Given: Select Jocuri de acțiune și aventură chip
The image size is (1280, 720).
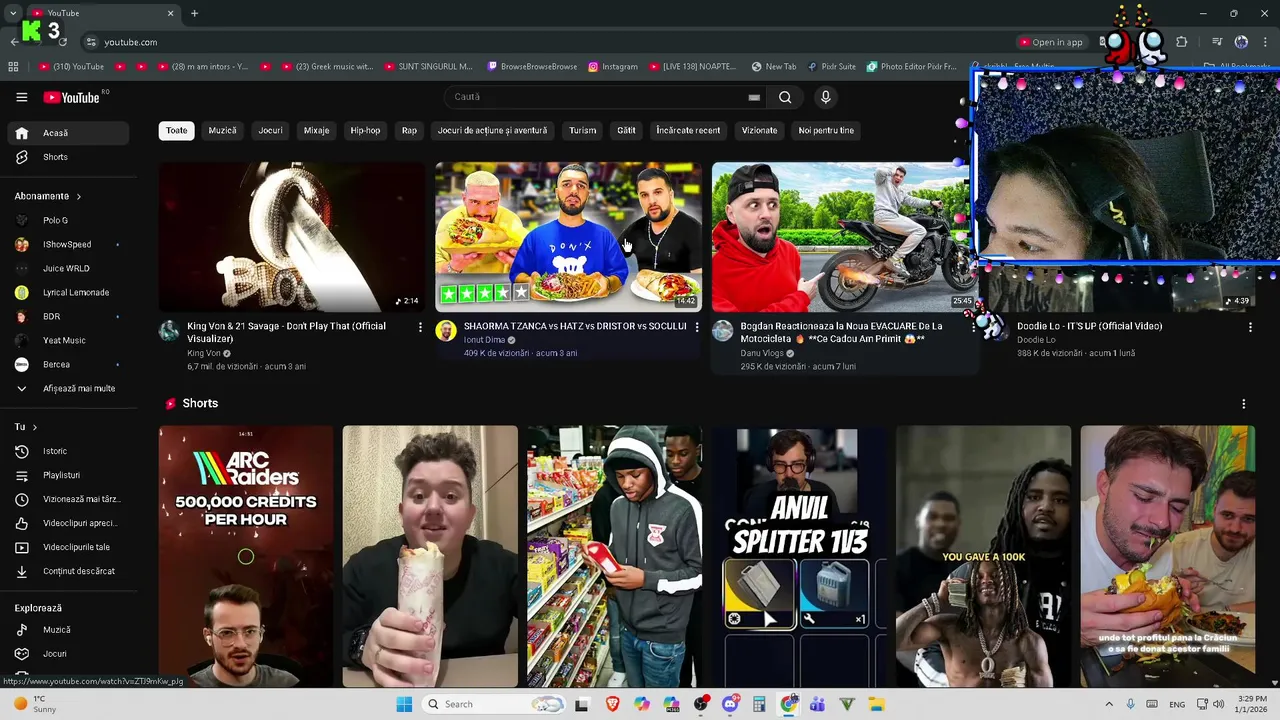Looking at the screenshot, I should pos(492,130).
